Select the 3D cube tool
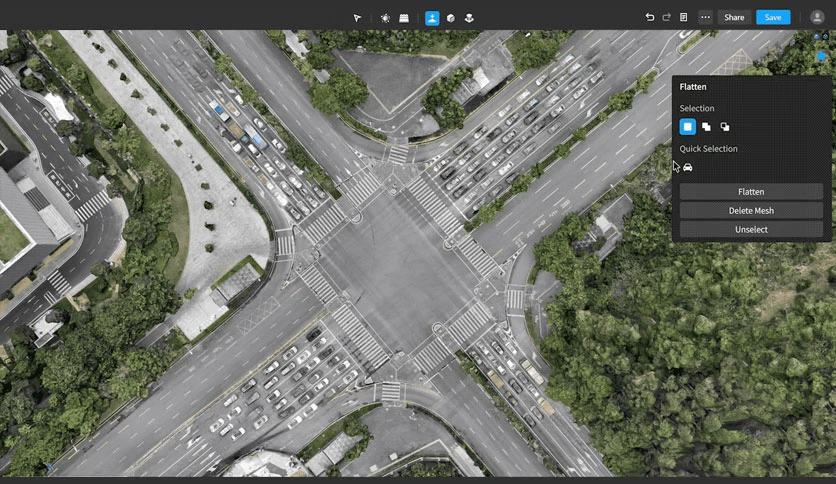Viewport: 836px width, 484px height. pos(451,18)
